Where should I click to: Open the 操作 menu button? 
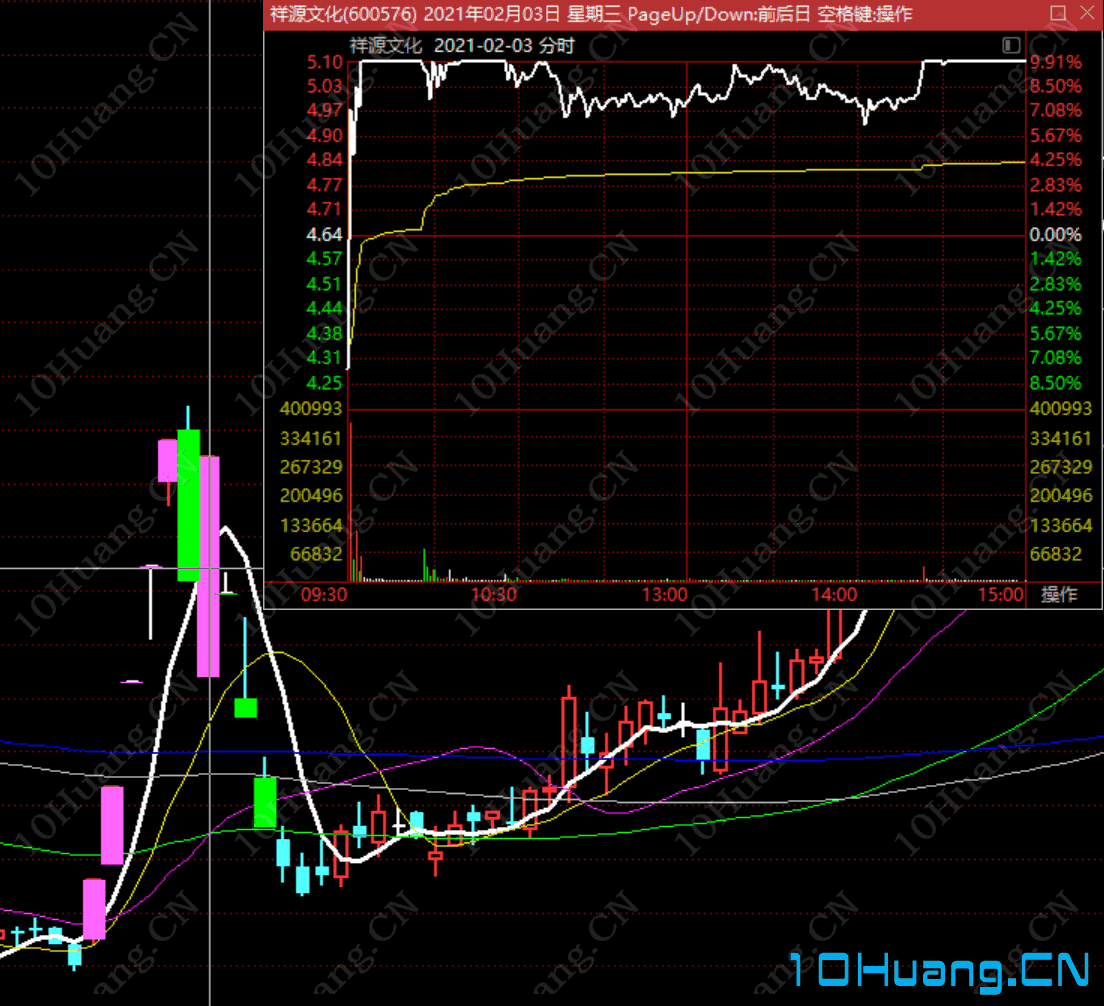1059,595
